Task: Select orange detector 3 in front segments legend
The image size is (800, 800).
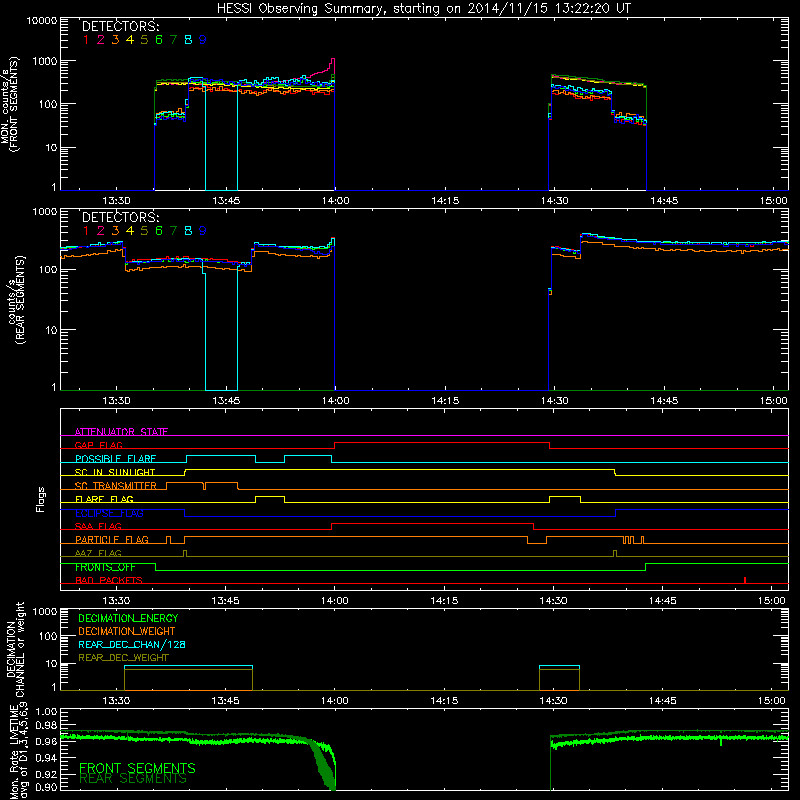Action: pos(115,39)
